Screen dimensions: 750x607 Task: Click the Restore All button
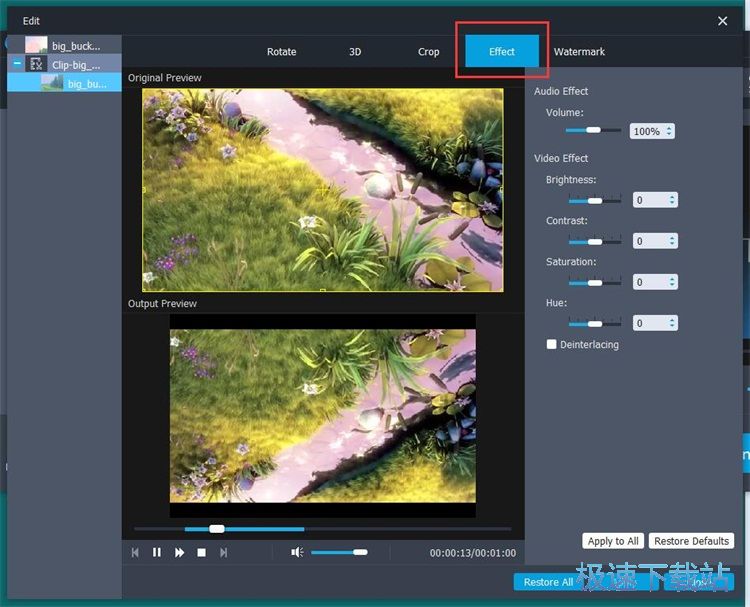548,582
